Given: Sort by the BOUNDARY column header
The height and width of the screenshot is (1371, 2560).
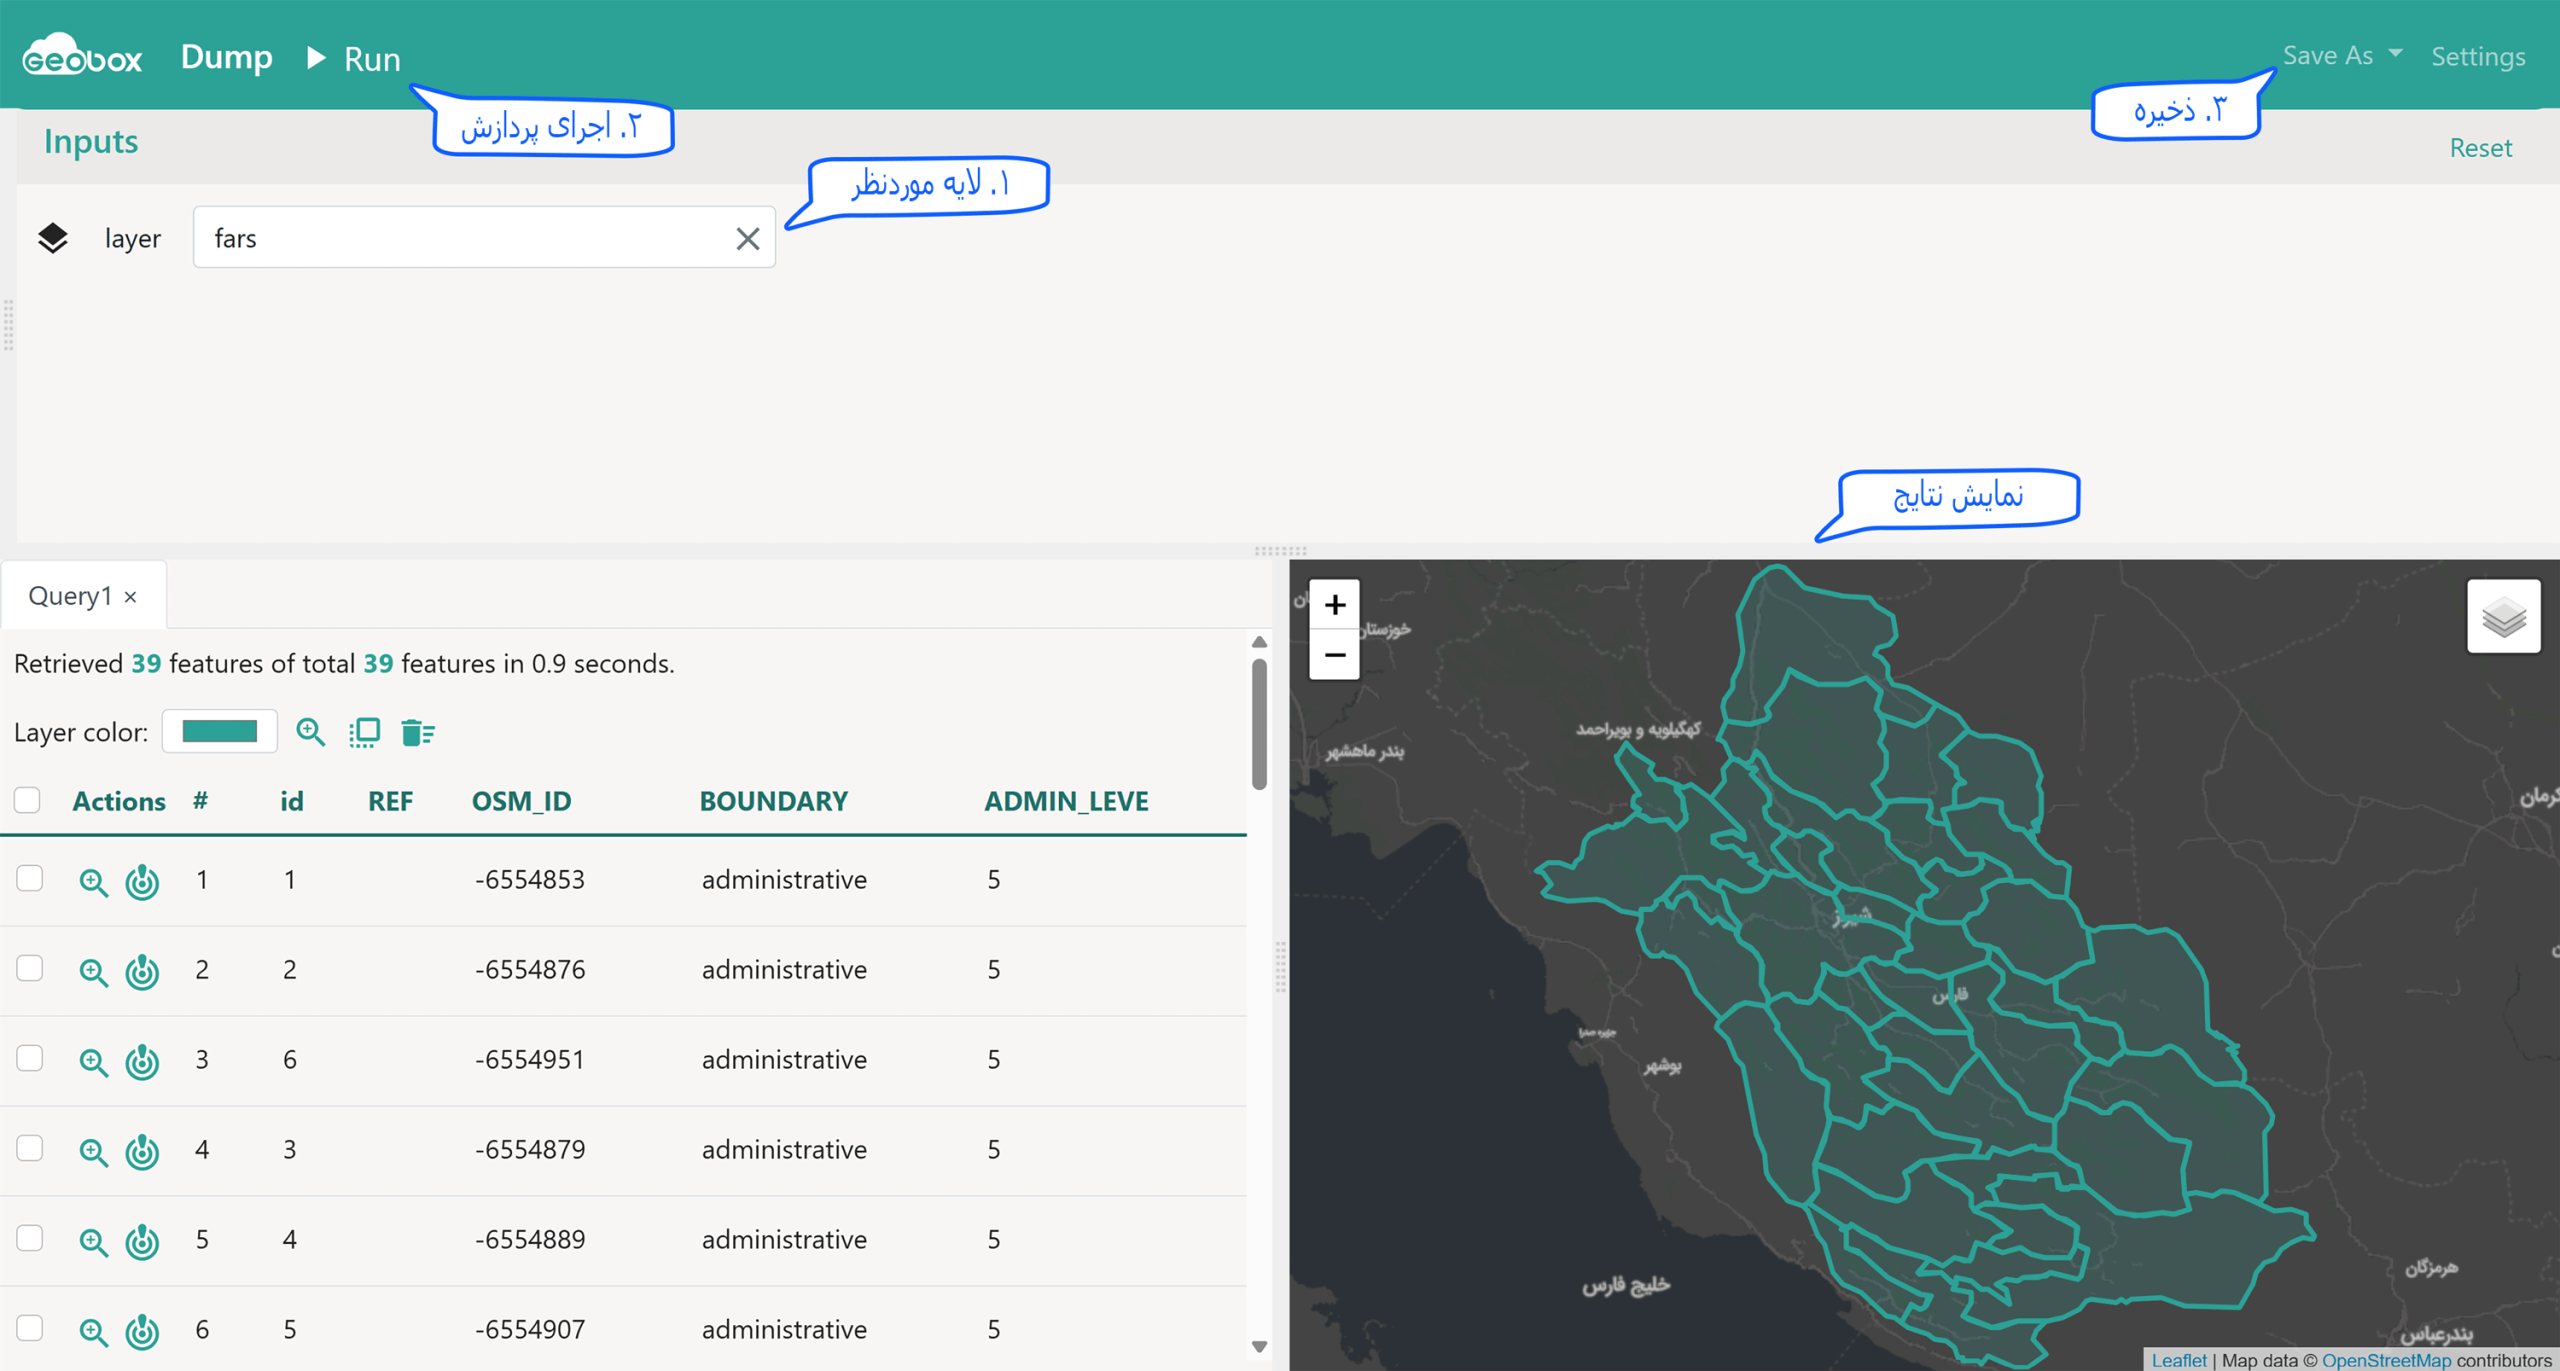Looking at the screenshot, I should 773,801.
